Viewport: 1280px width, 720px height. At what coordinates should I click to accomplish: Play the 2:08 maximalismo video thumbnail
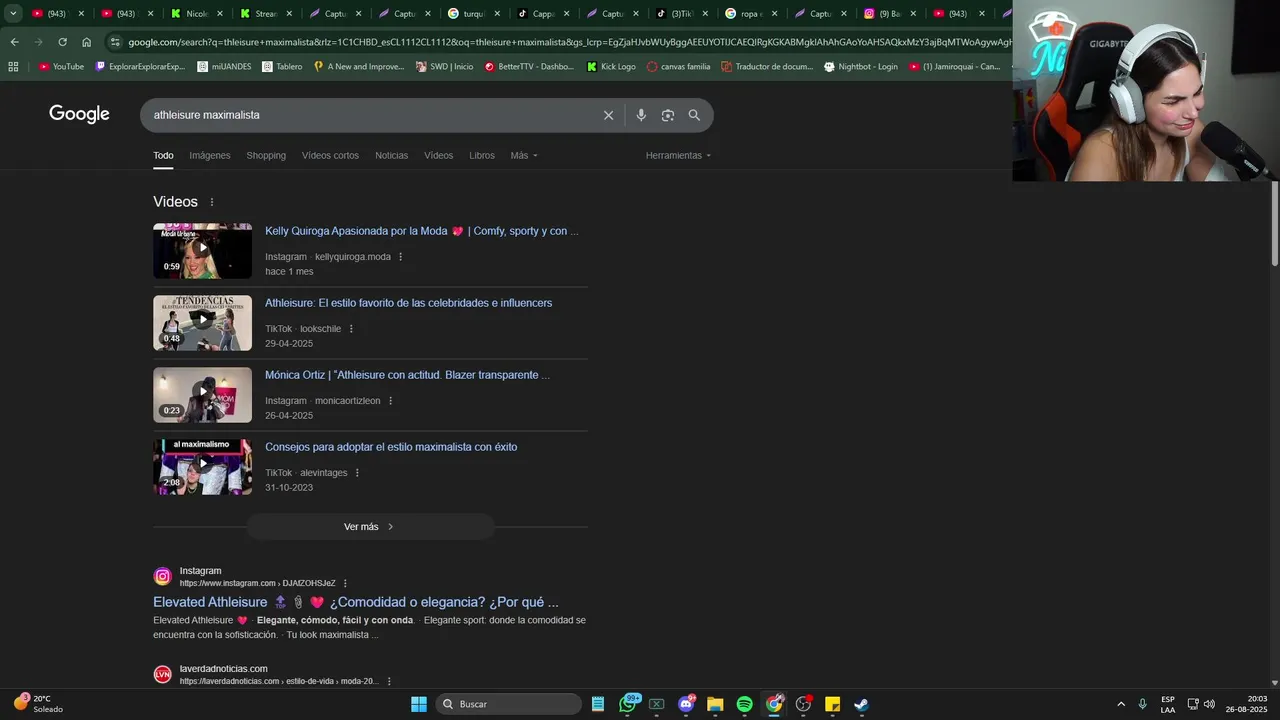pyautogui.click(x=202, y=467)
